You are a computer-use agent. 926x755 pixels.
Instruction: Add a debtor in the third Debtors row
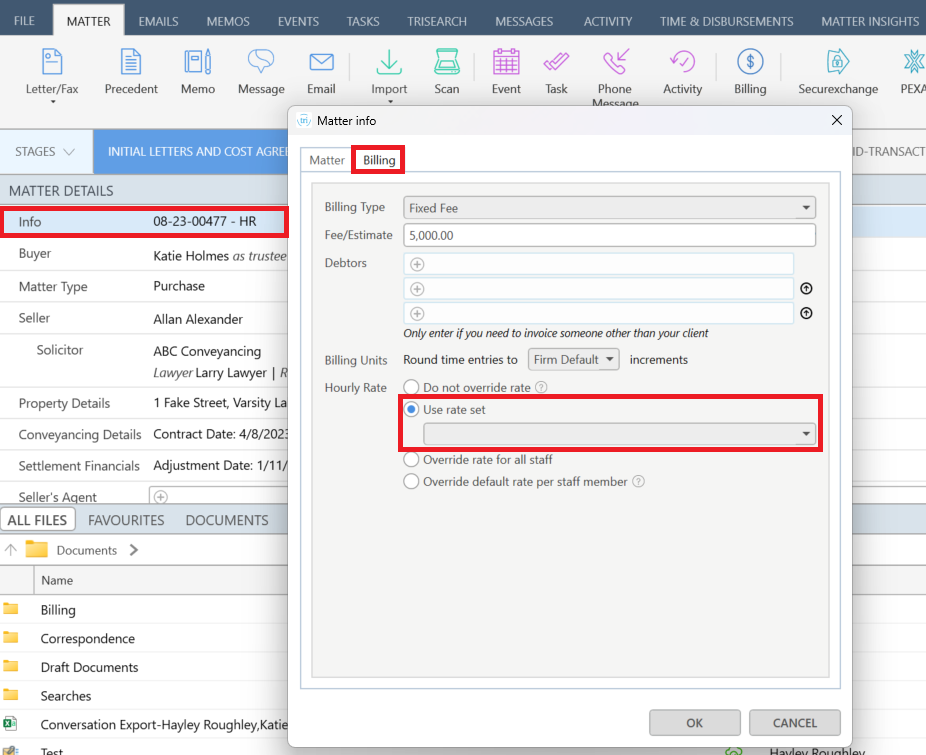pyautogui.click(x=418, y=314)
